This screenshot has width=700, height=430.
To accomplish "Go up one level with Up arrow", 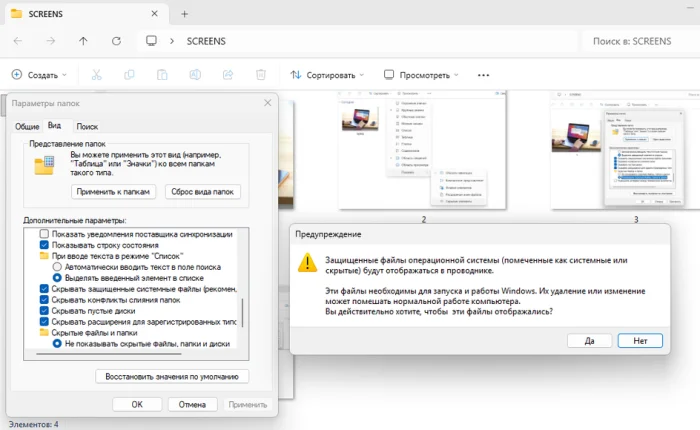I will pos(83,41).
